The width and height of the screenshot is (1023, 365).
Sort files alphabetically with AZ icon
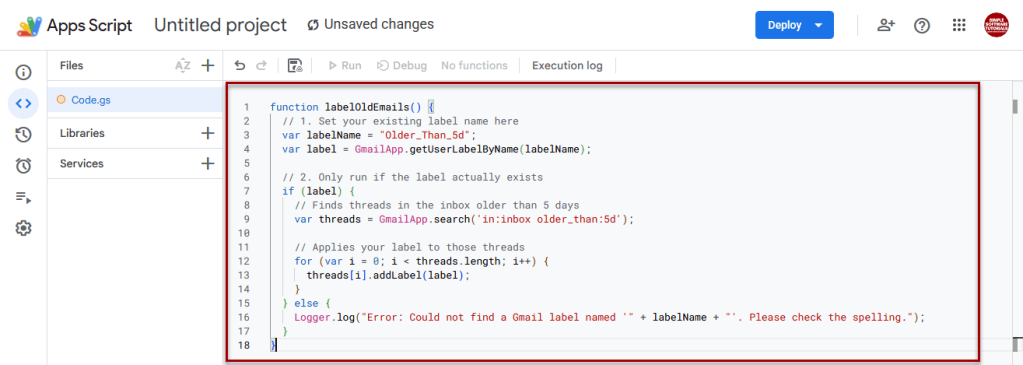coord(183,65)
